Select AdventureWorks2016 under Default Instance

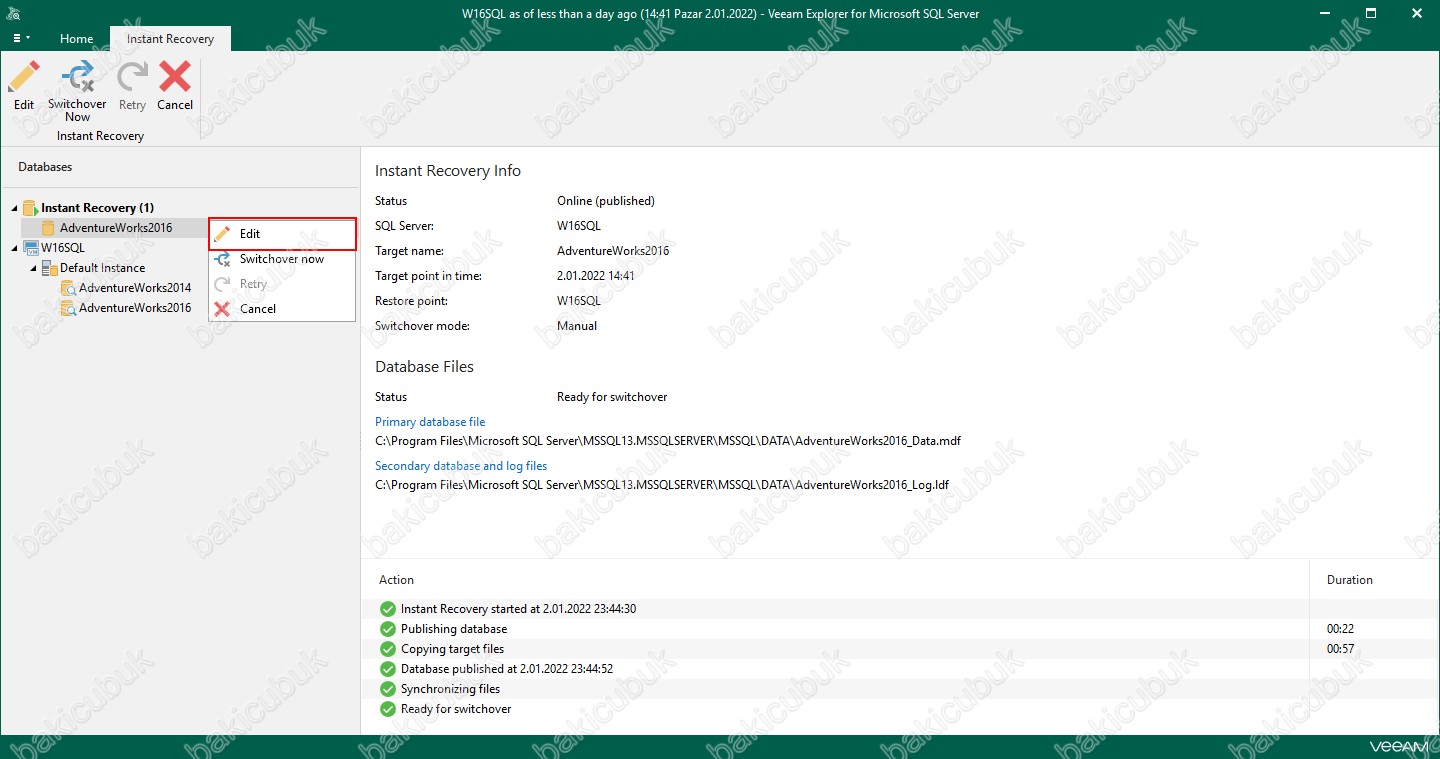pyautogui.click(x=135, y=308)
